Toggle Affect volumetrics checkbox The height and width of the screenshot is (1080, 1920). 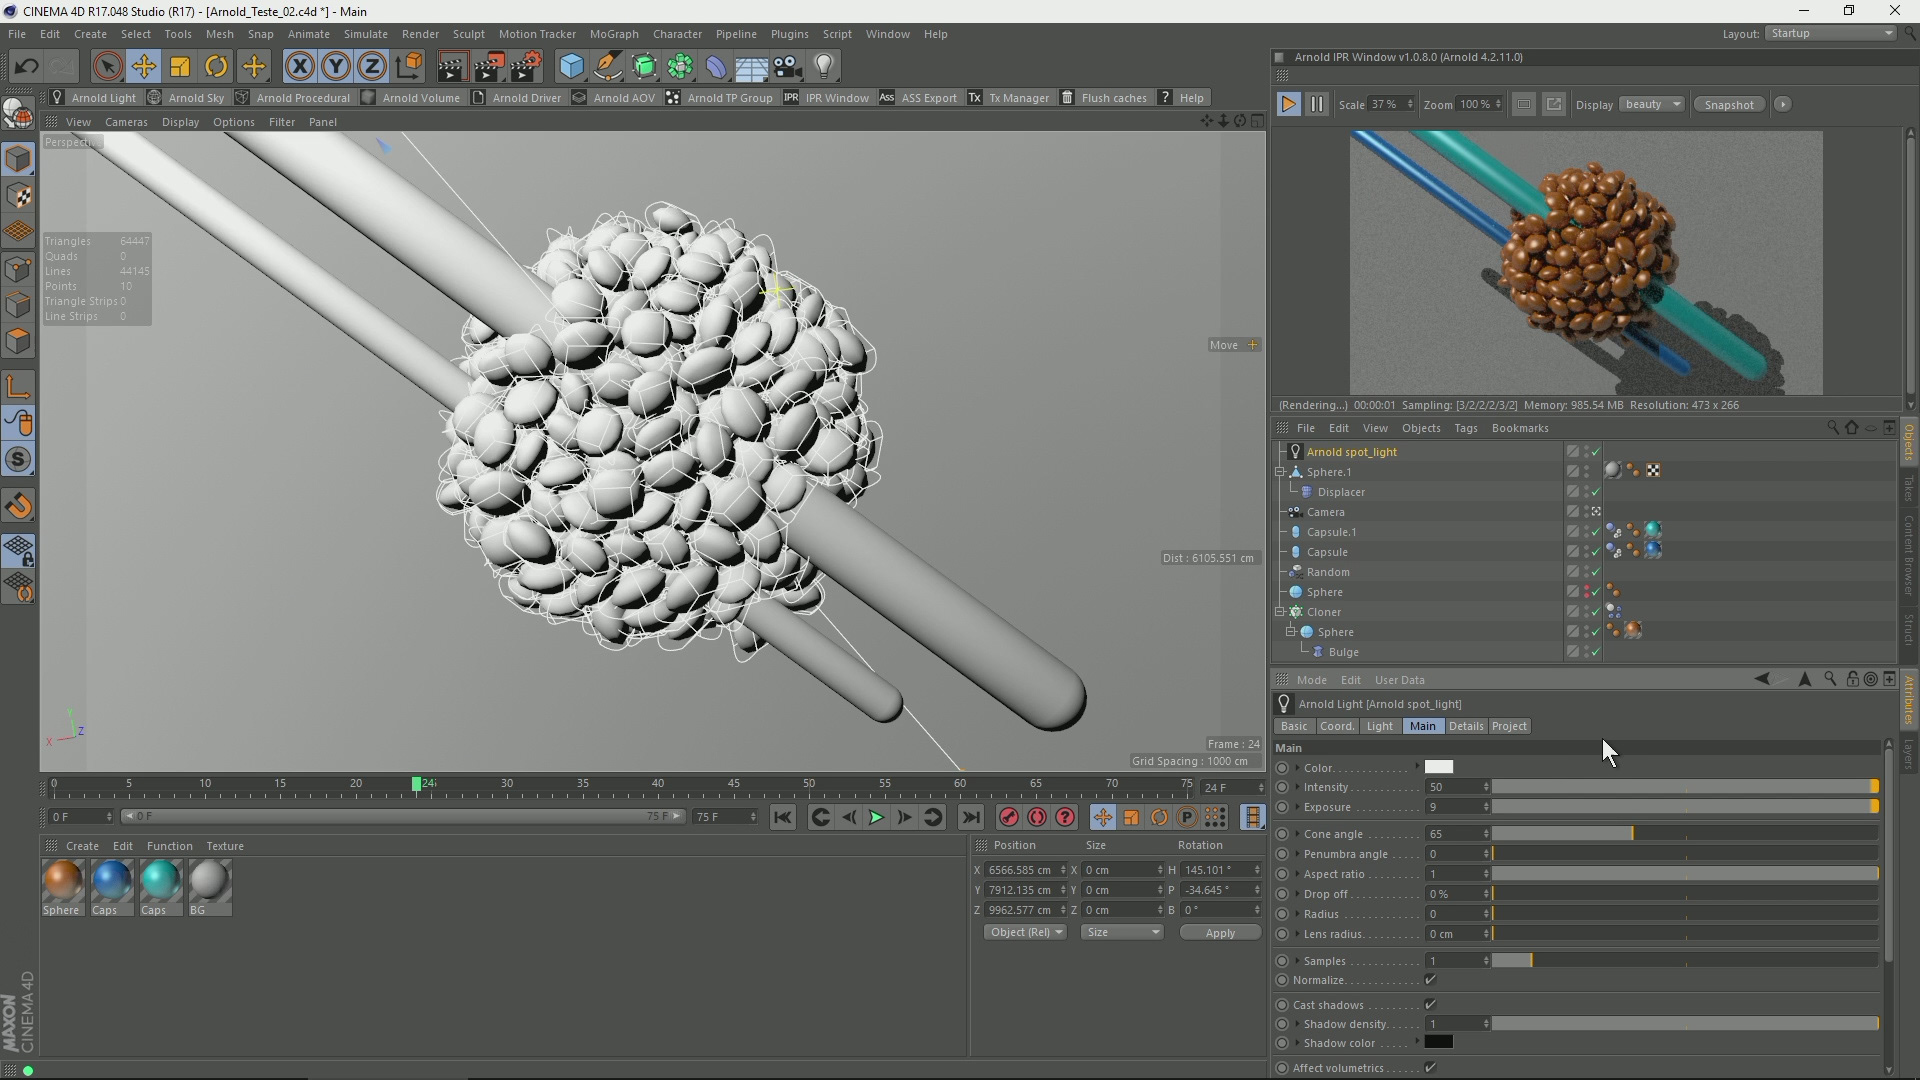(x=1430, y=1068)
